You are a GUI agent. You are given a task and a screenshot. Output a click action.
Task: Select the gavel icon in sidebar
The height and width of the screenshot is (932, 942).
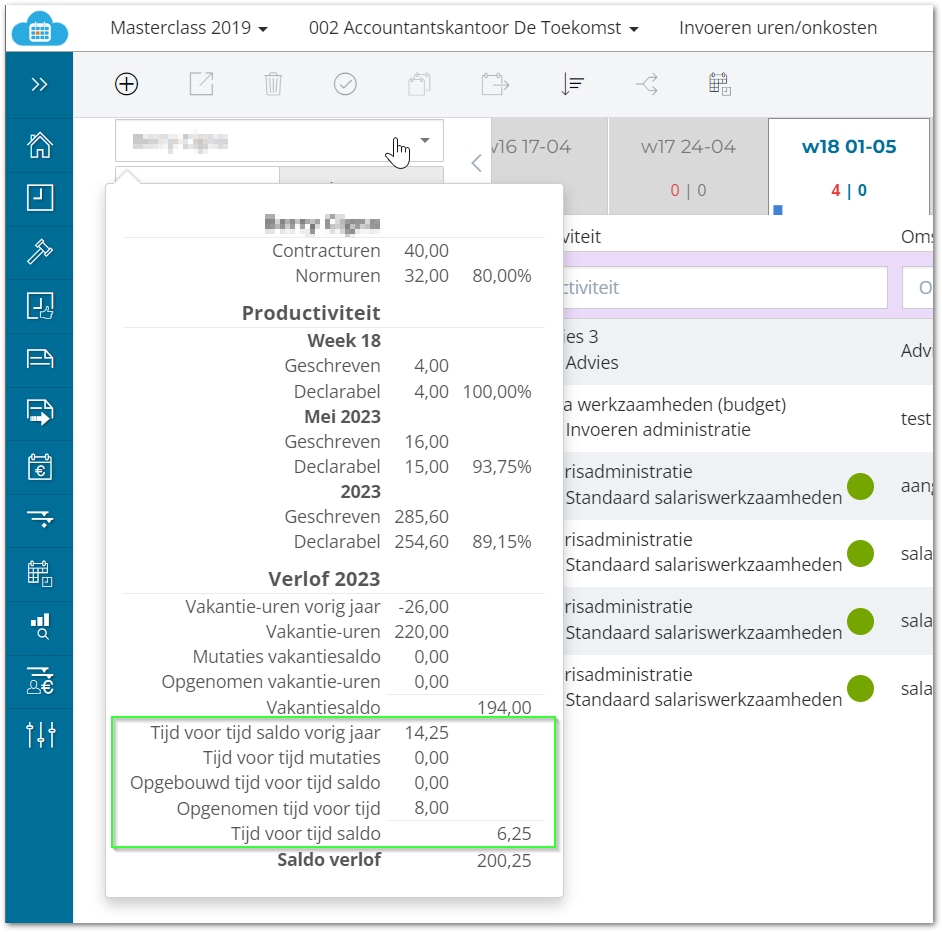pyautogui.click(x=39, y=251)
